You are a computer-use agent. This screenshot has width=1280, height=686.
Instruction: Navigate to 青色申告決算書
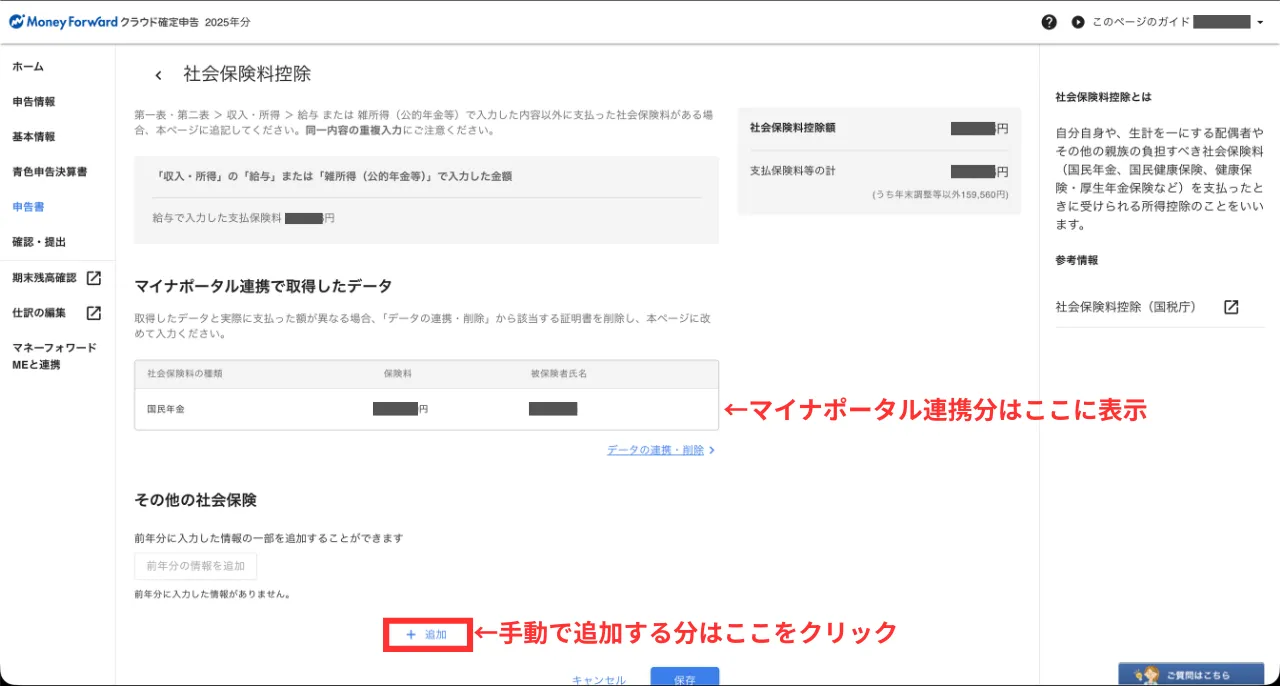click(x=49, y=172)
